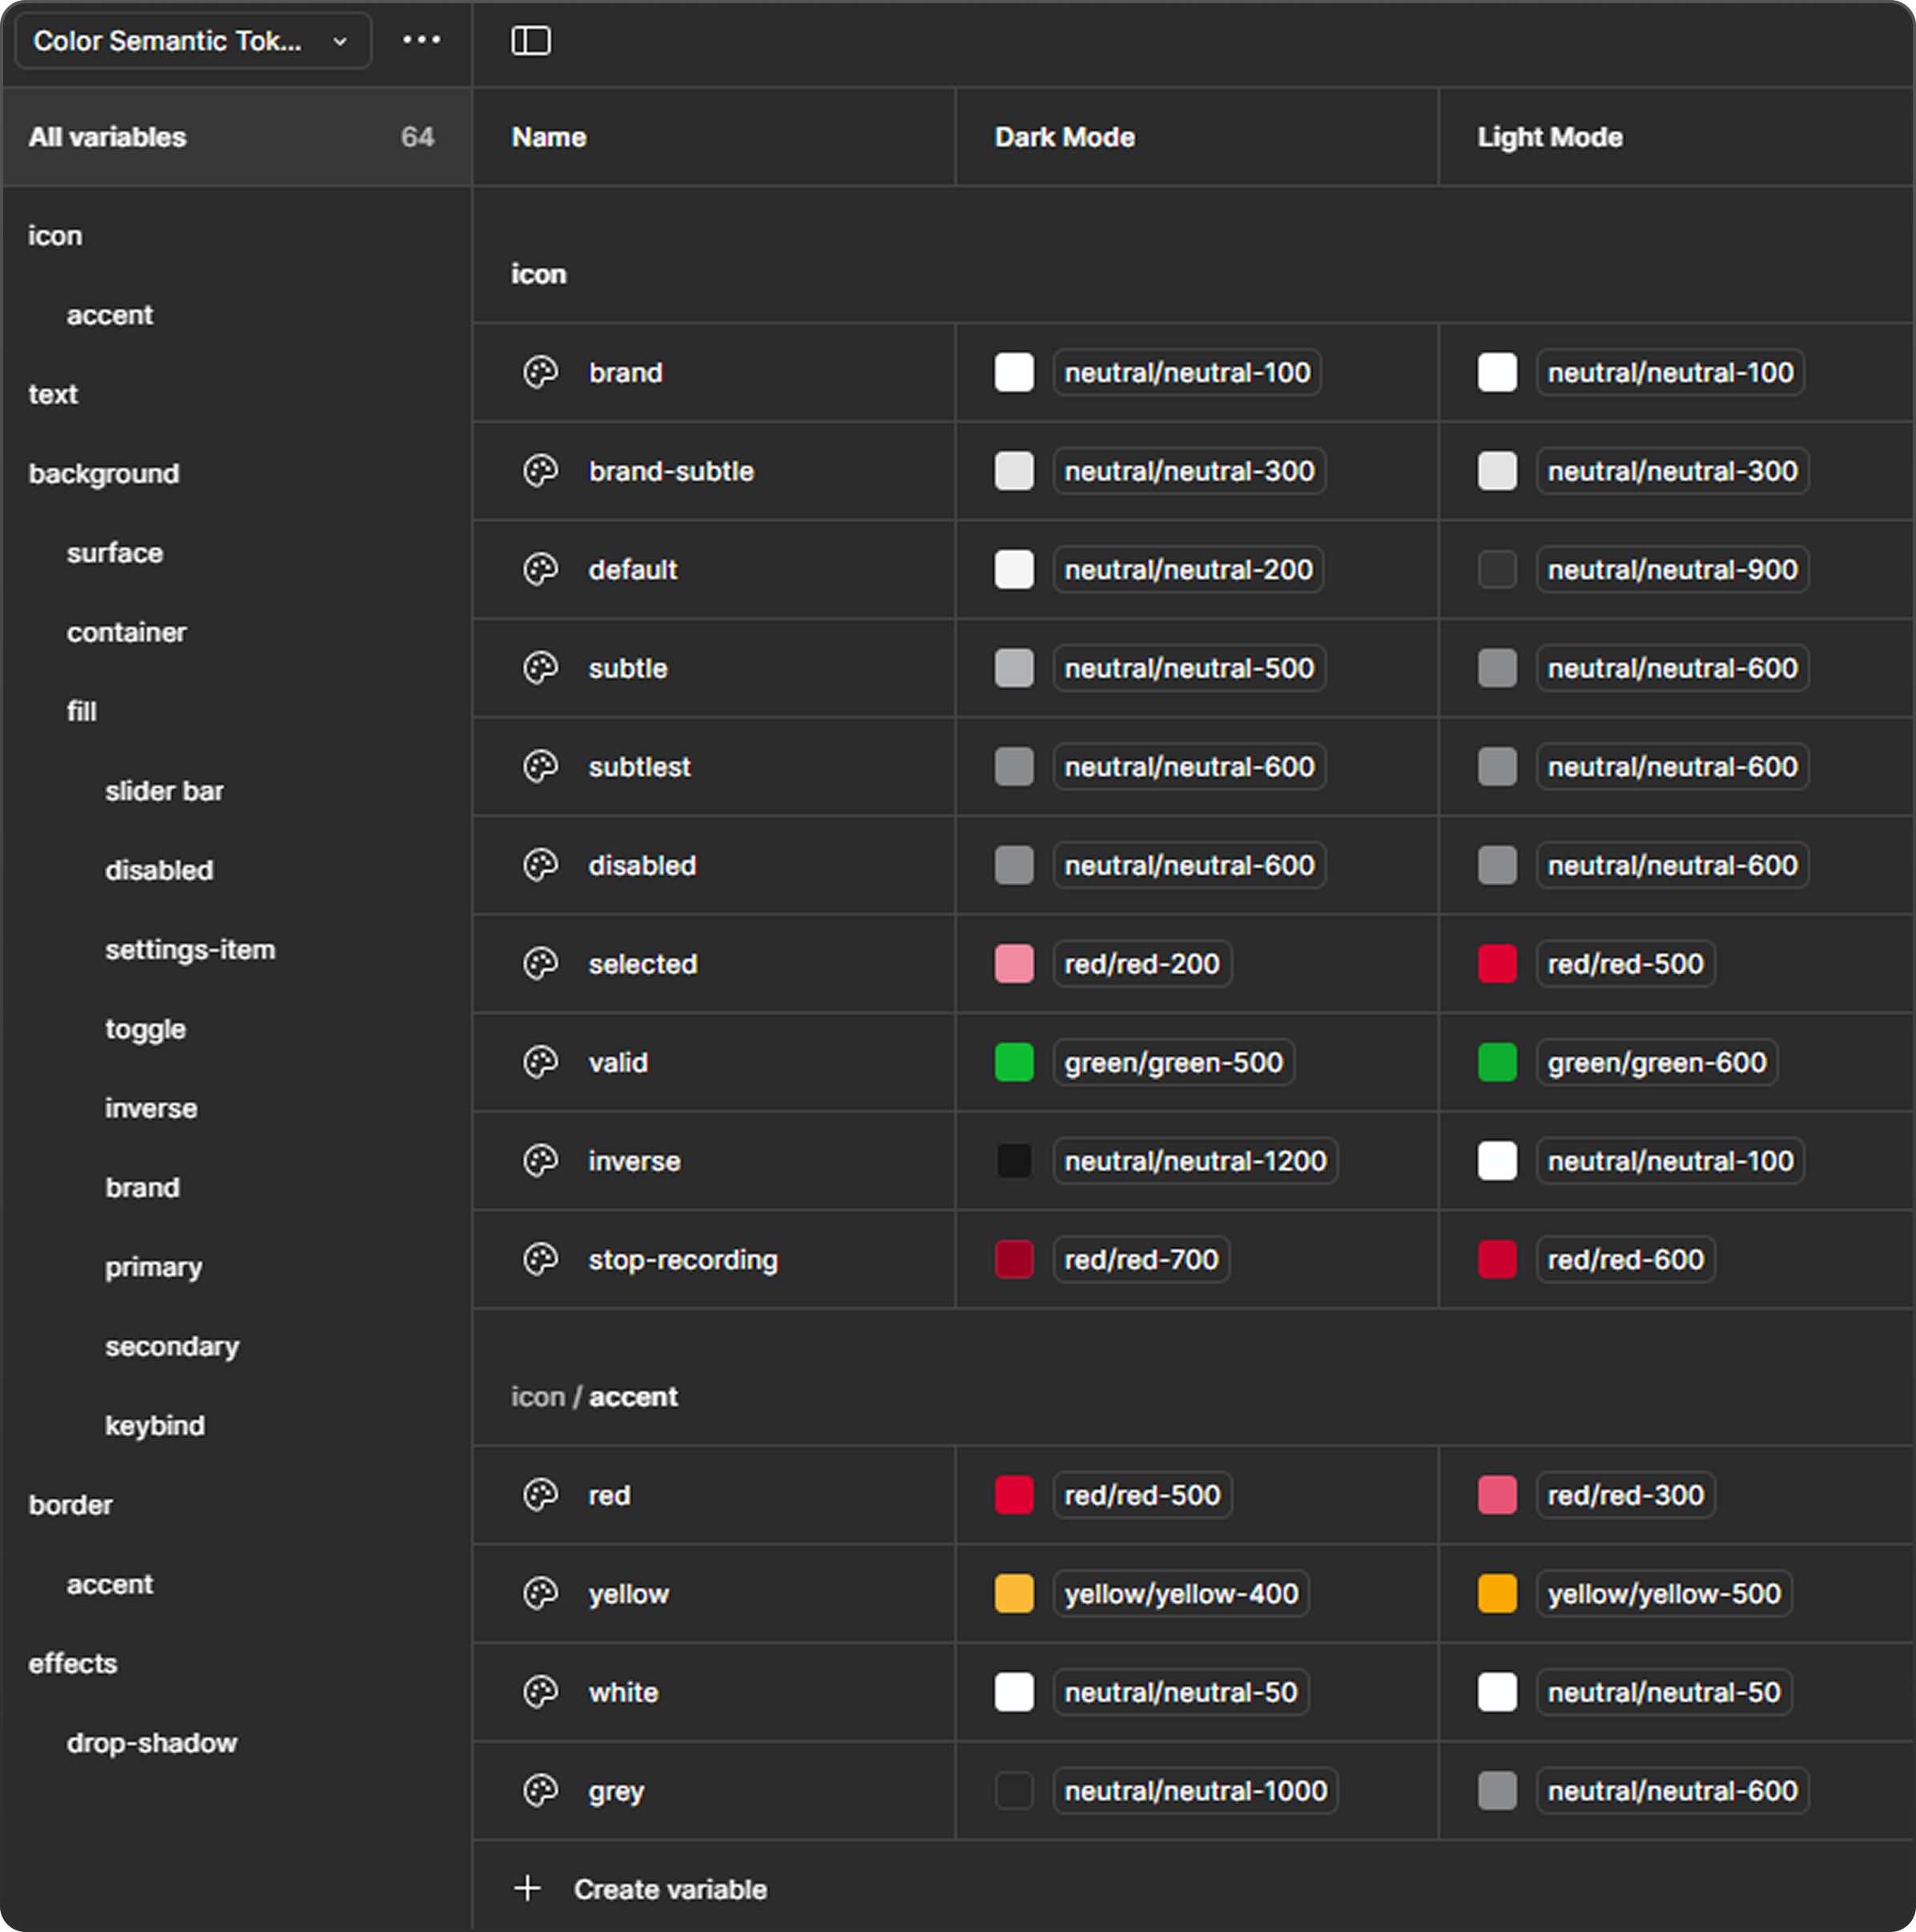This screenshot has height=1932, width=1916.
Task: Select slider bar group in sidebar
Action: [164, 791]
